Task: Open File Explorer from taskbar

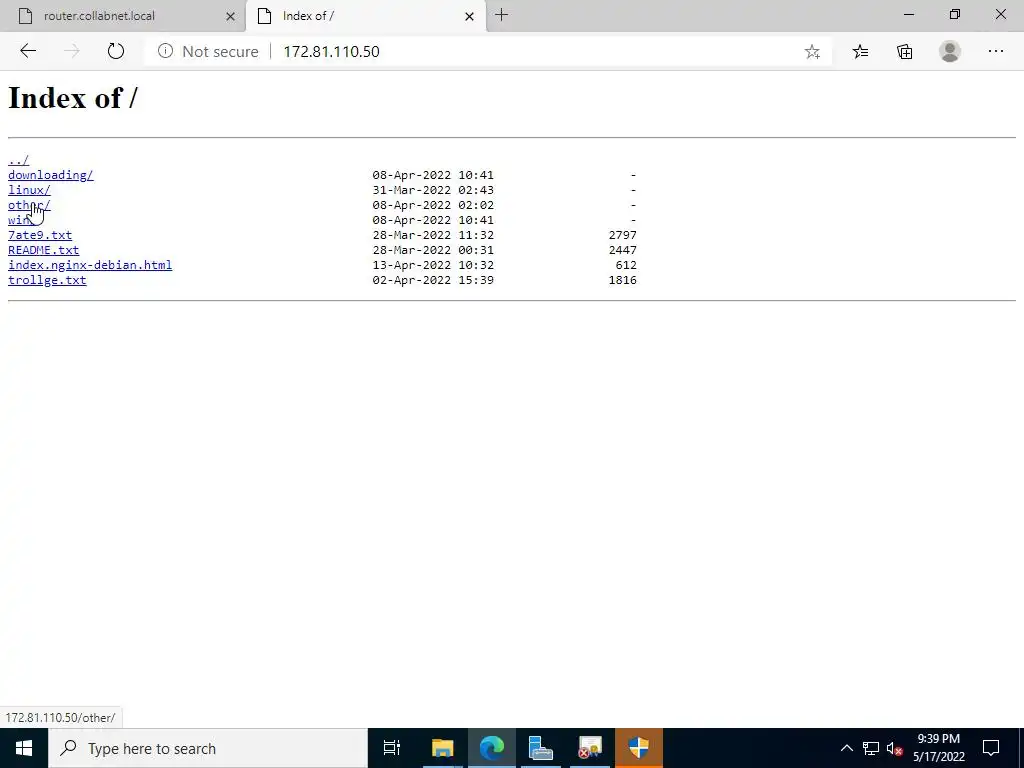Action: coord(442,748)
